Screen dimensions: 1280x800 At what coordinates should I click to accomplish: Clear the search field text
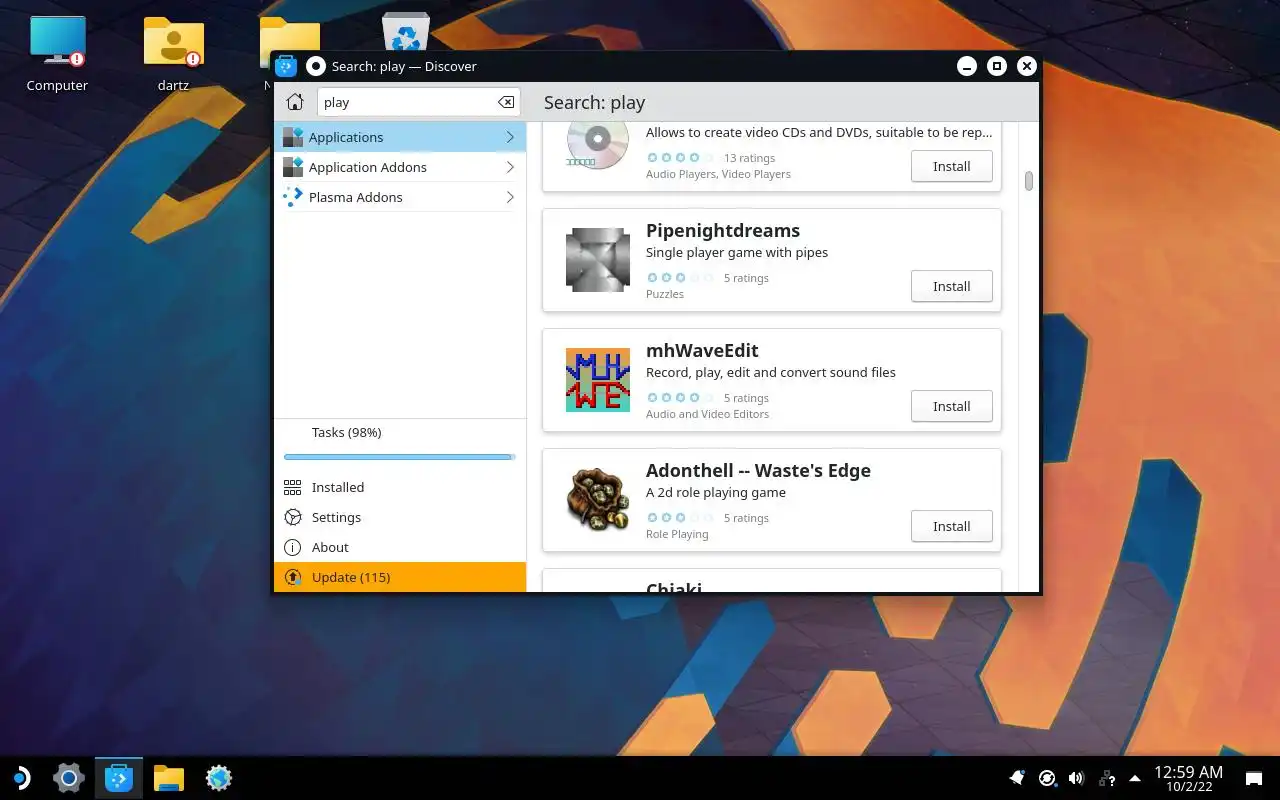pyautogui.click(x=506, y=102)
